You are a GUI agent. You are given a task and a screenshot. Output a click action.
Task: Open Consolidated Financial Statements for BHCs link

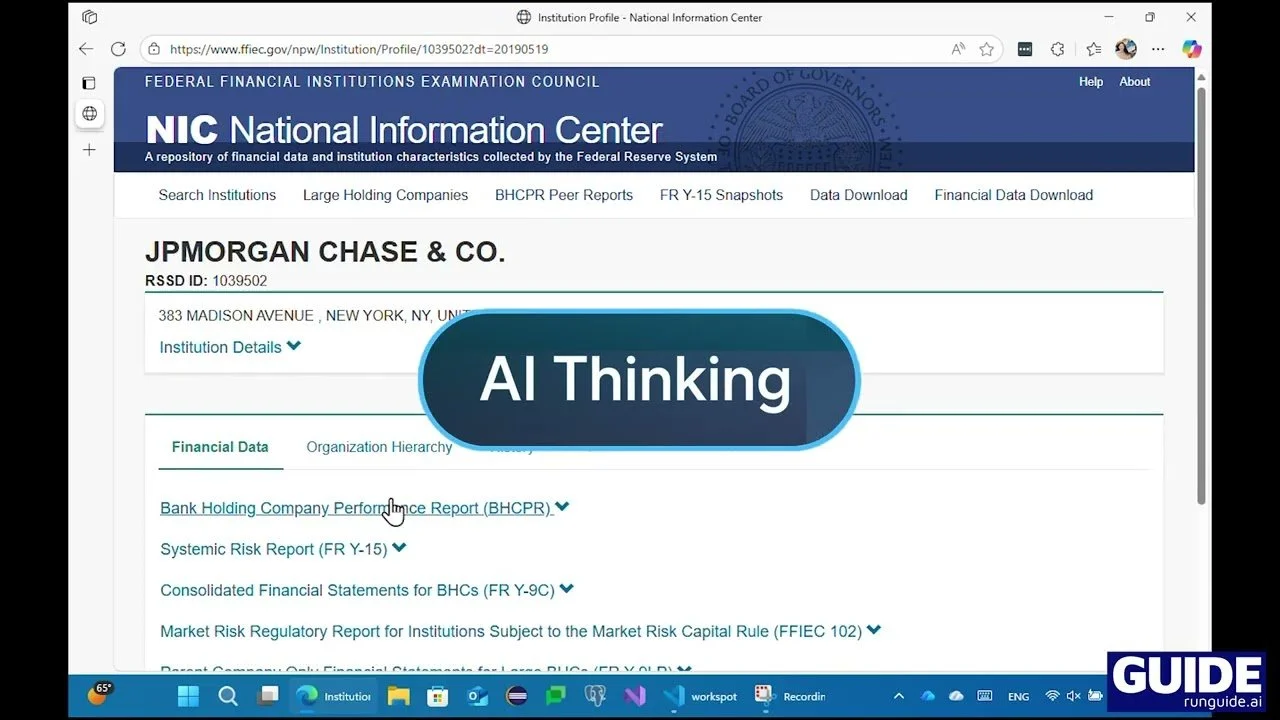coord(357,591)
